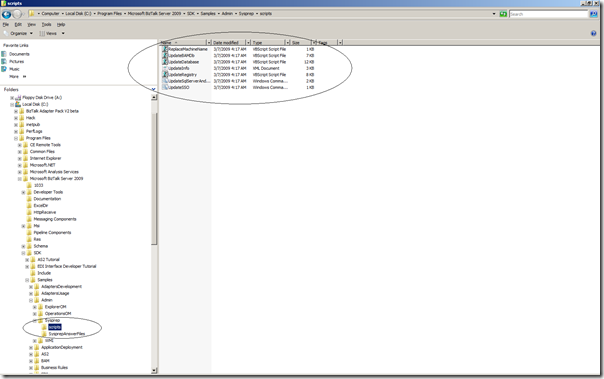
Task: Click the Program Files breadcrumb segment
Action: click(x=109, y=13)
